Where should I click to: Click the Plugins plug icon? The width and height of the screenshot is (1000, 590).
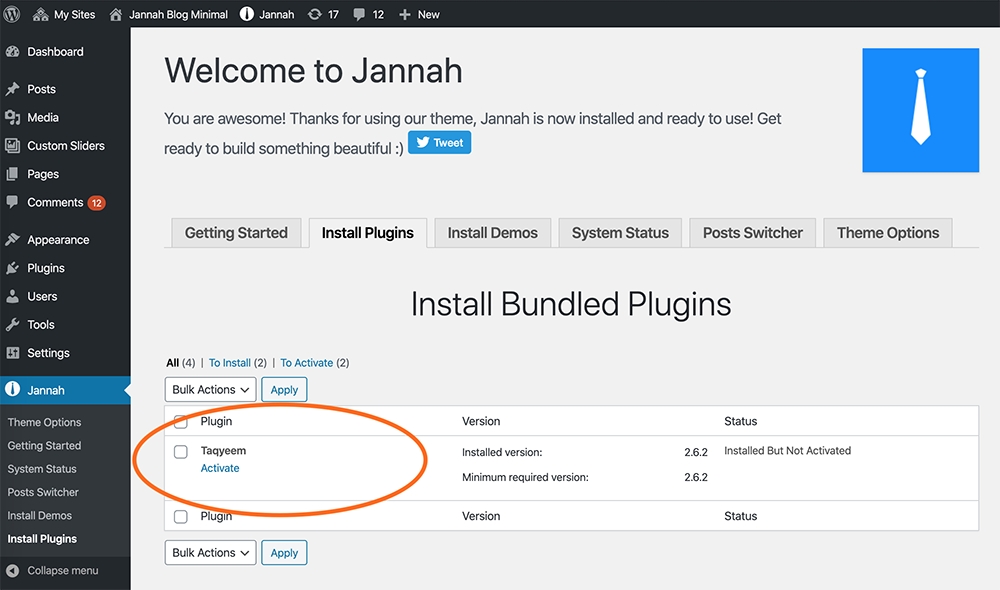[12, 268]
